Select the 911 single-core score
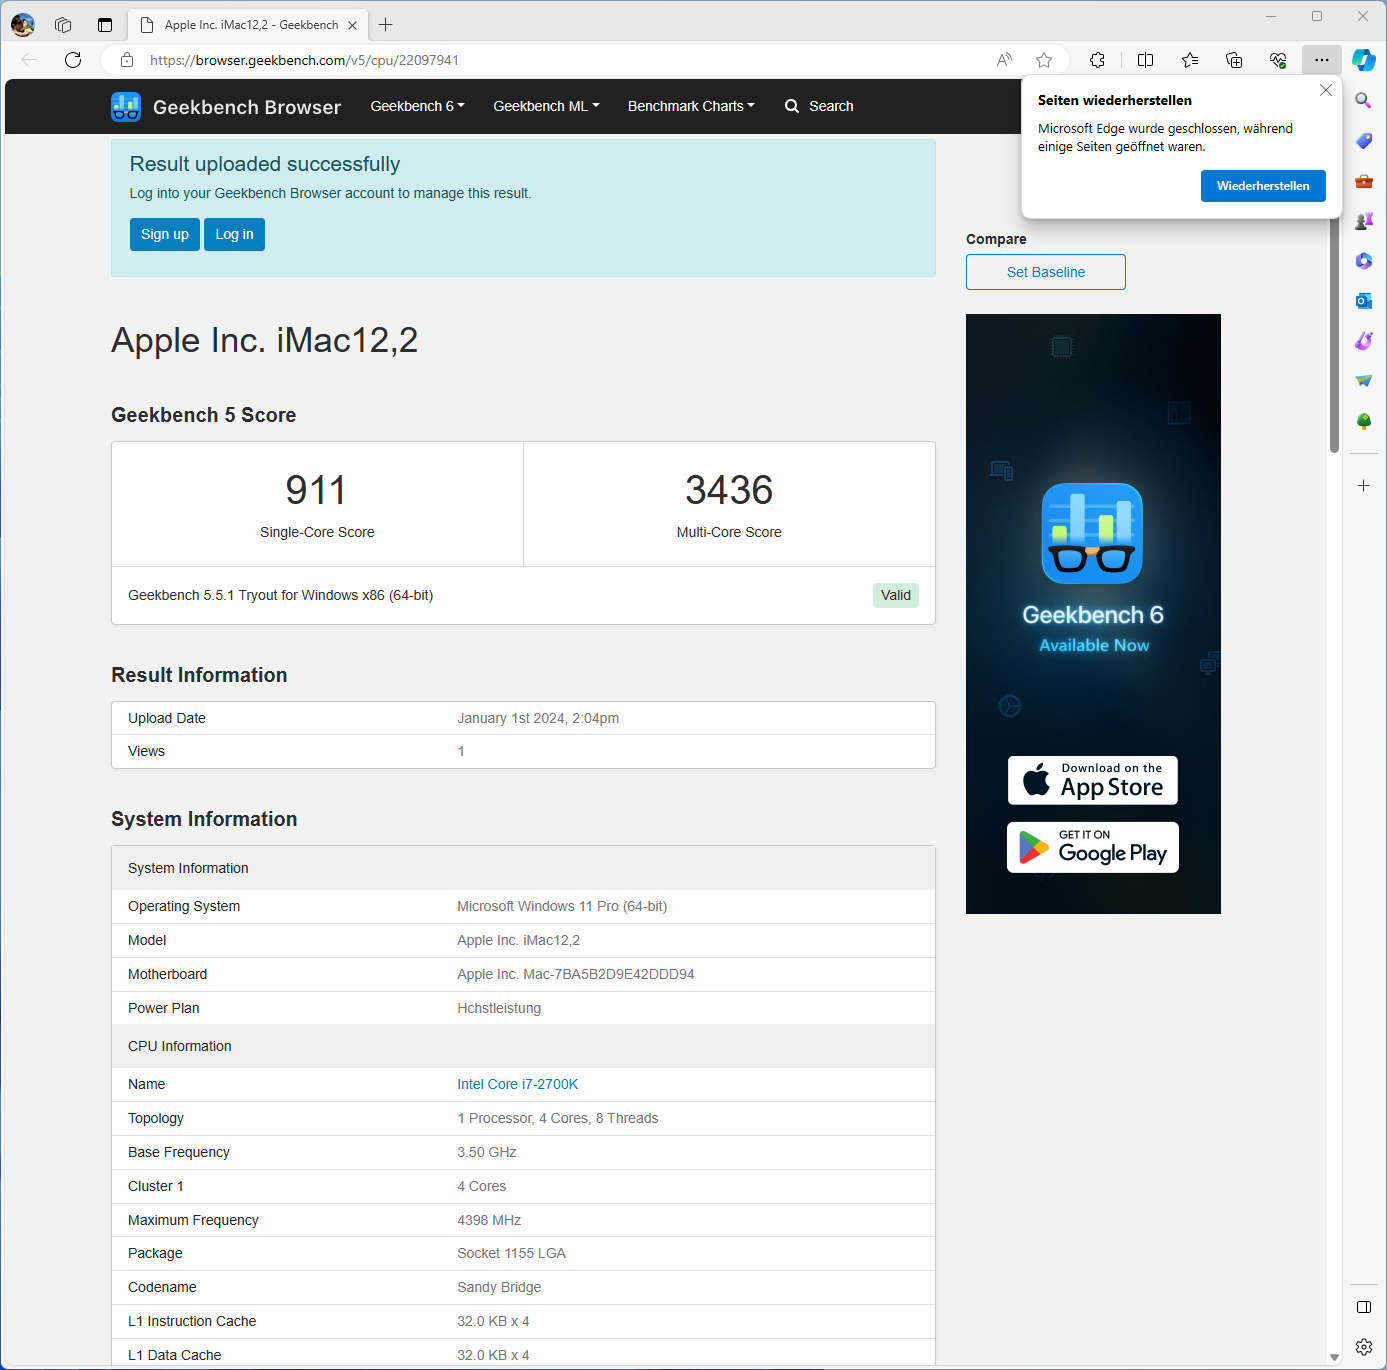 (316, 490)
